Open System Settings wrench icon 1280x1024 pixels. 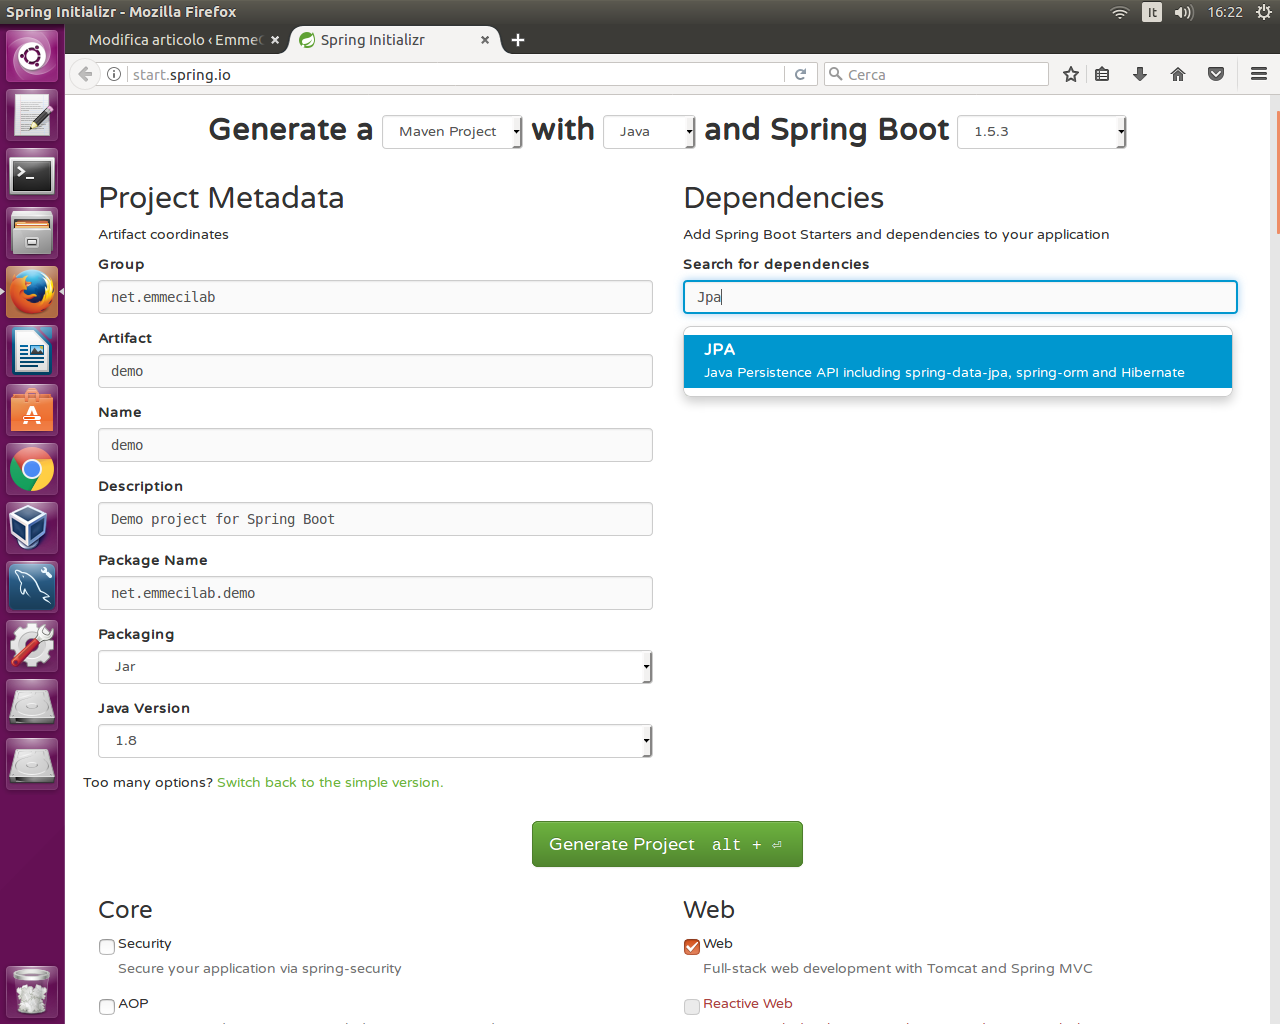coord(32,646)
